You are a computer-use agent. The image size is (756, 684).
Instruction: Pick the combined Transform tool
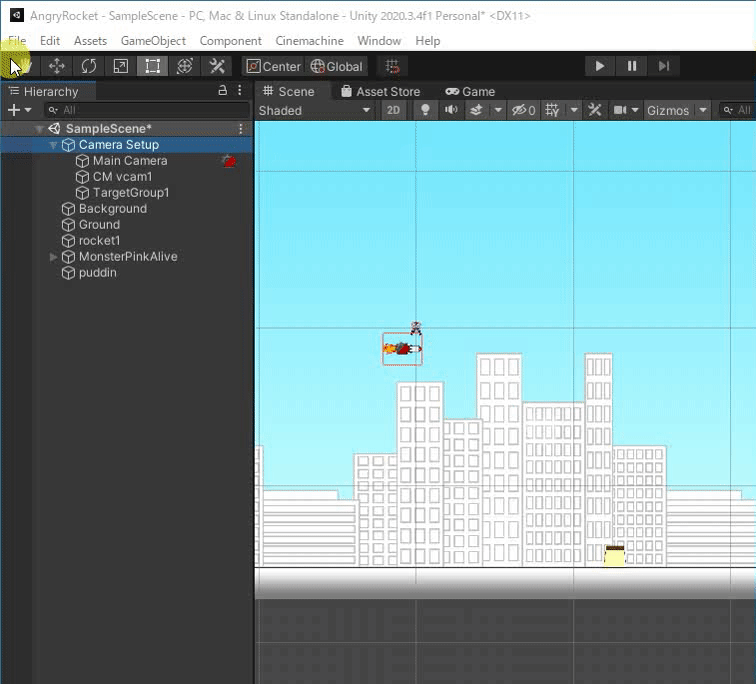(184, 66)
